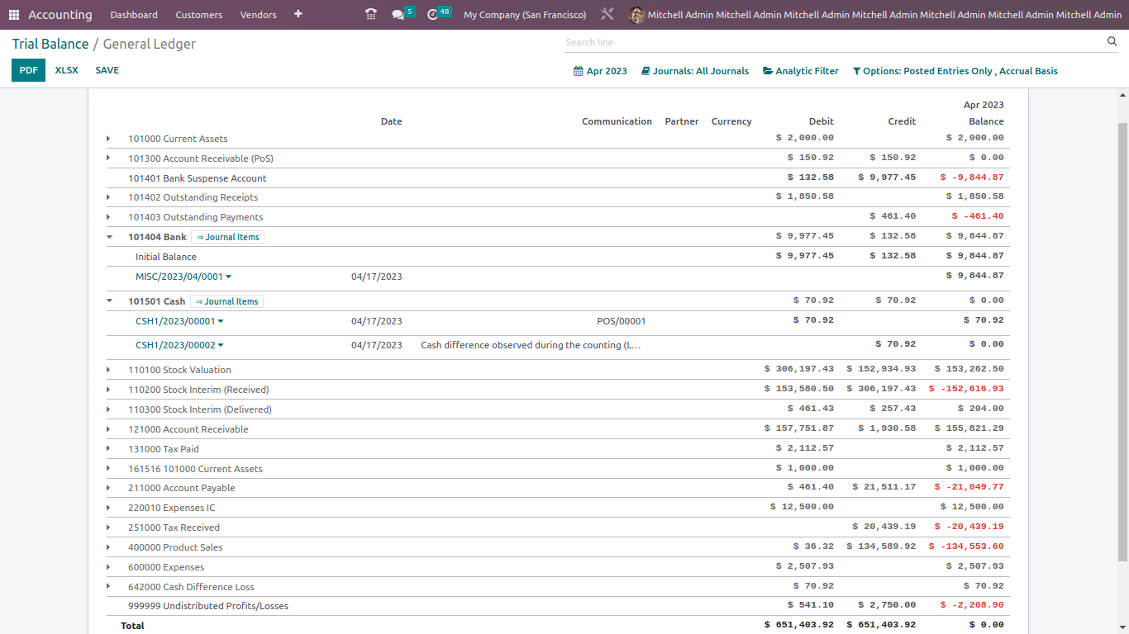Click the vertical scrollbar thumb

[x=1123, y=342]
